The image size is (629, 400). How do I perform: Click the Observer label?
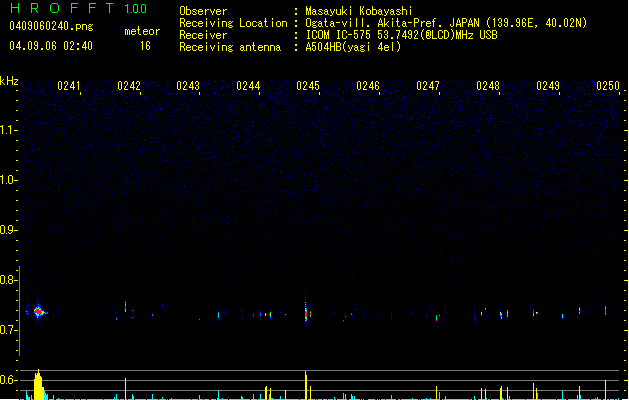point(203,11)
